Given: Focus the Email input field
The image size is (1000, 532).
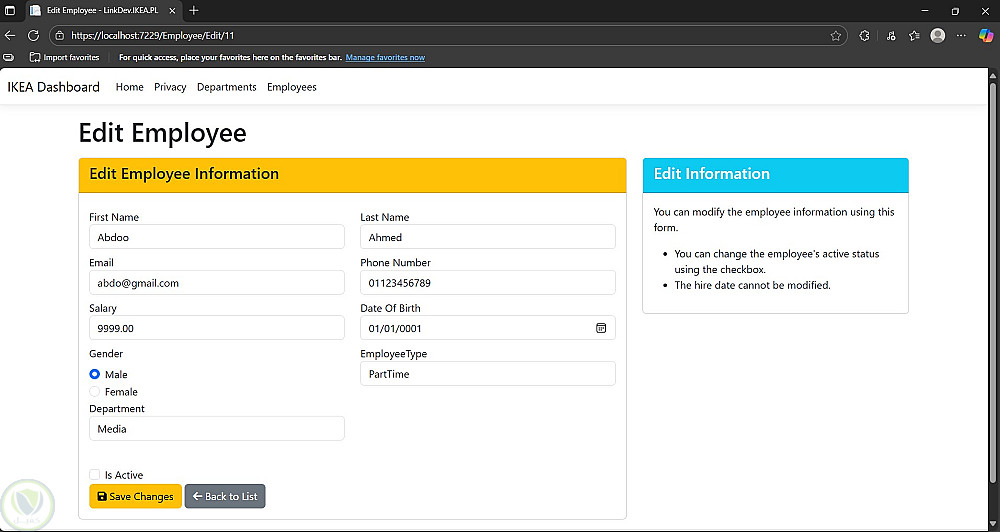Looking at the screenshot, I should tap(217, 283).
